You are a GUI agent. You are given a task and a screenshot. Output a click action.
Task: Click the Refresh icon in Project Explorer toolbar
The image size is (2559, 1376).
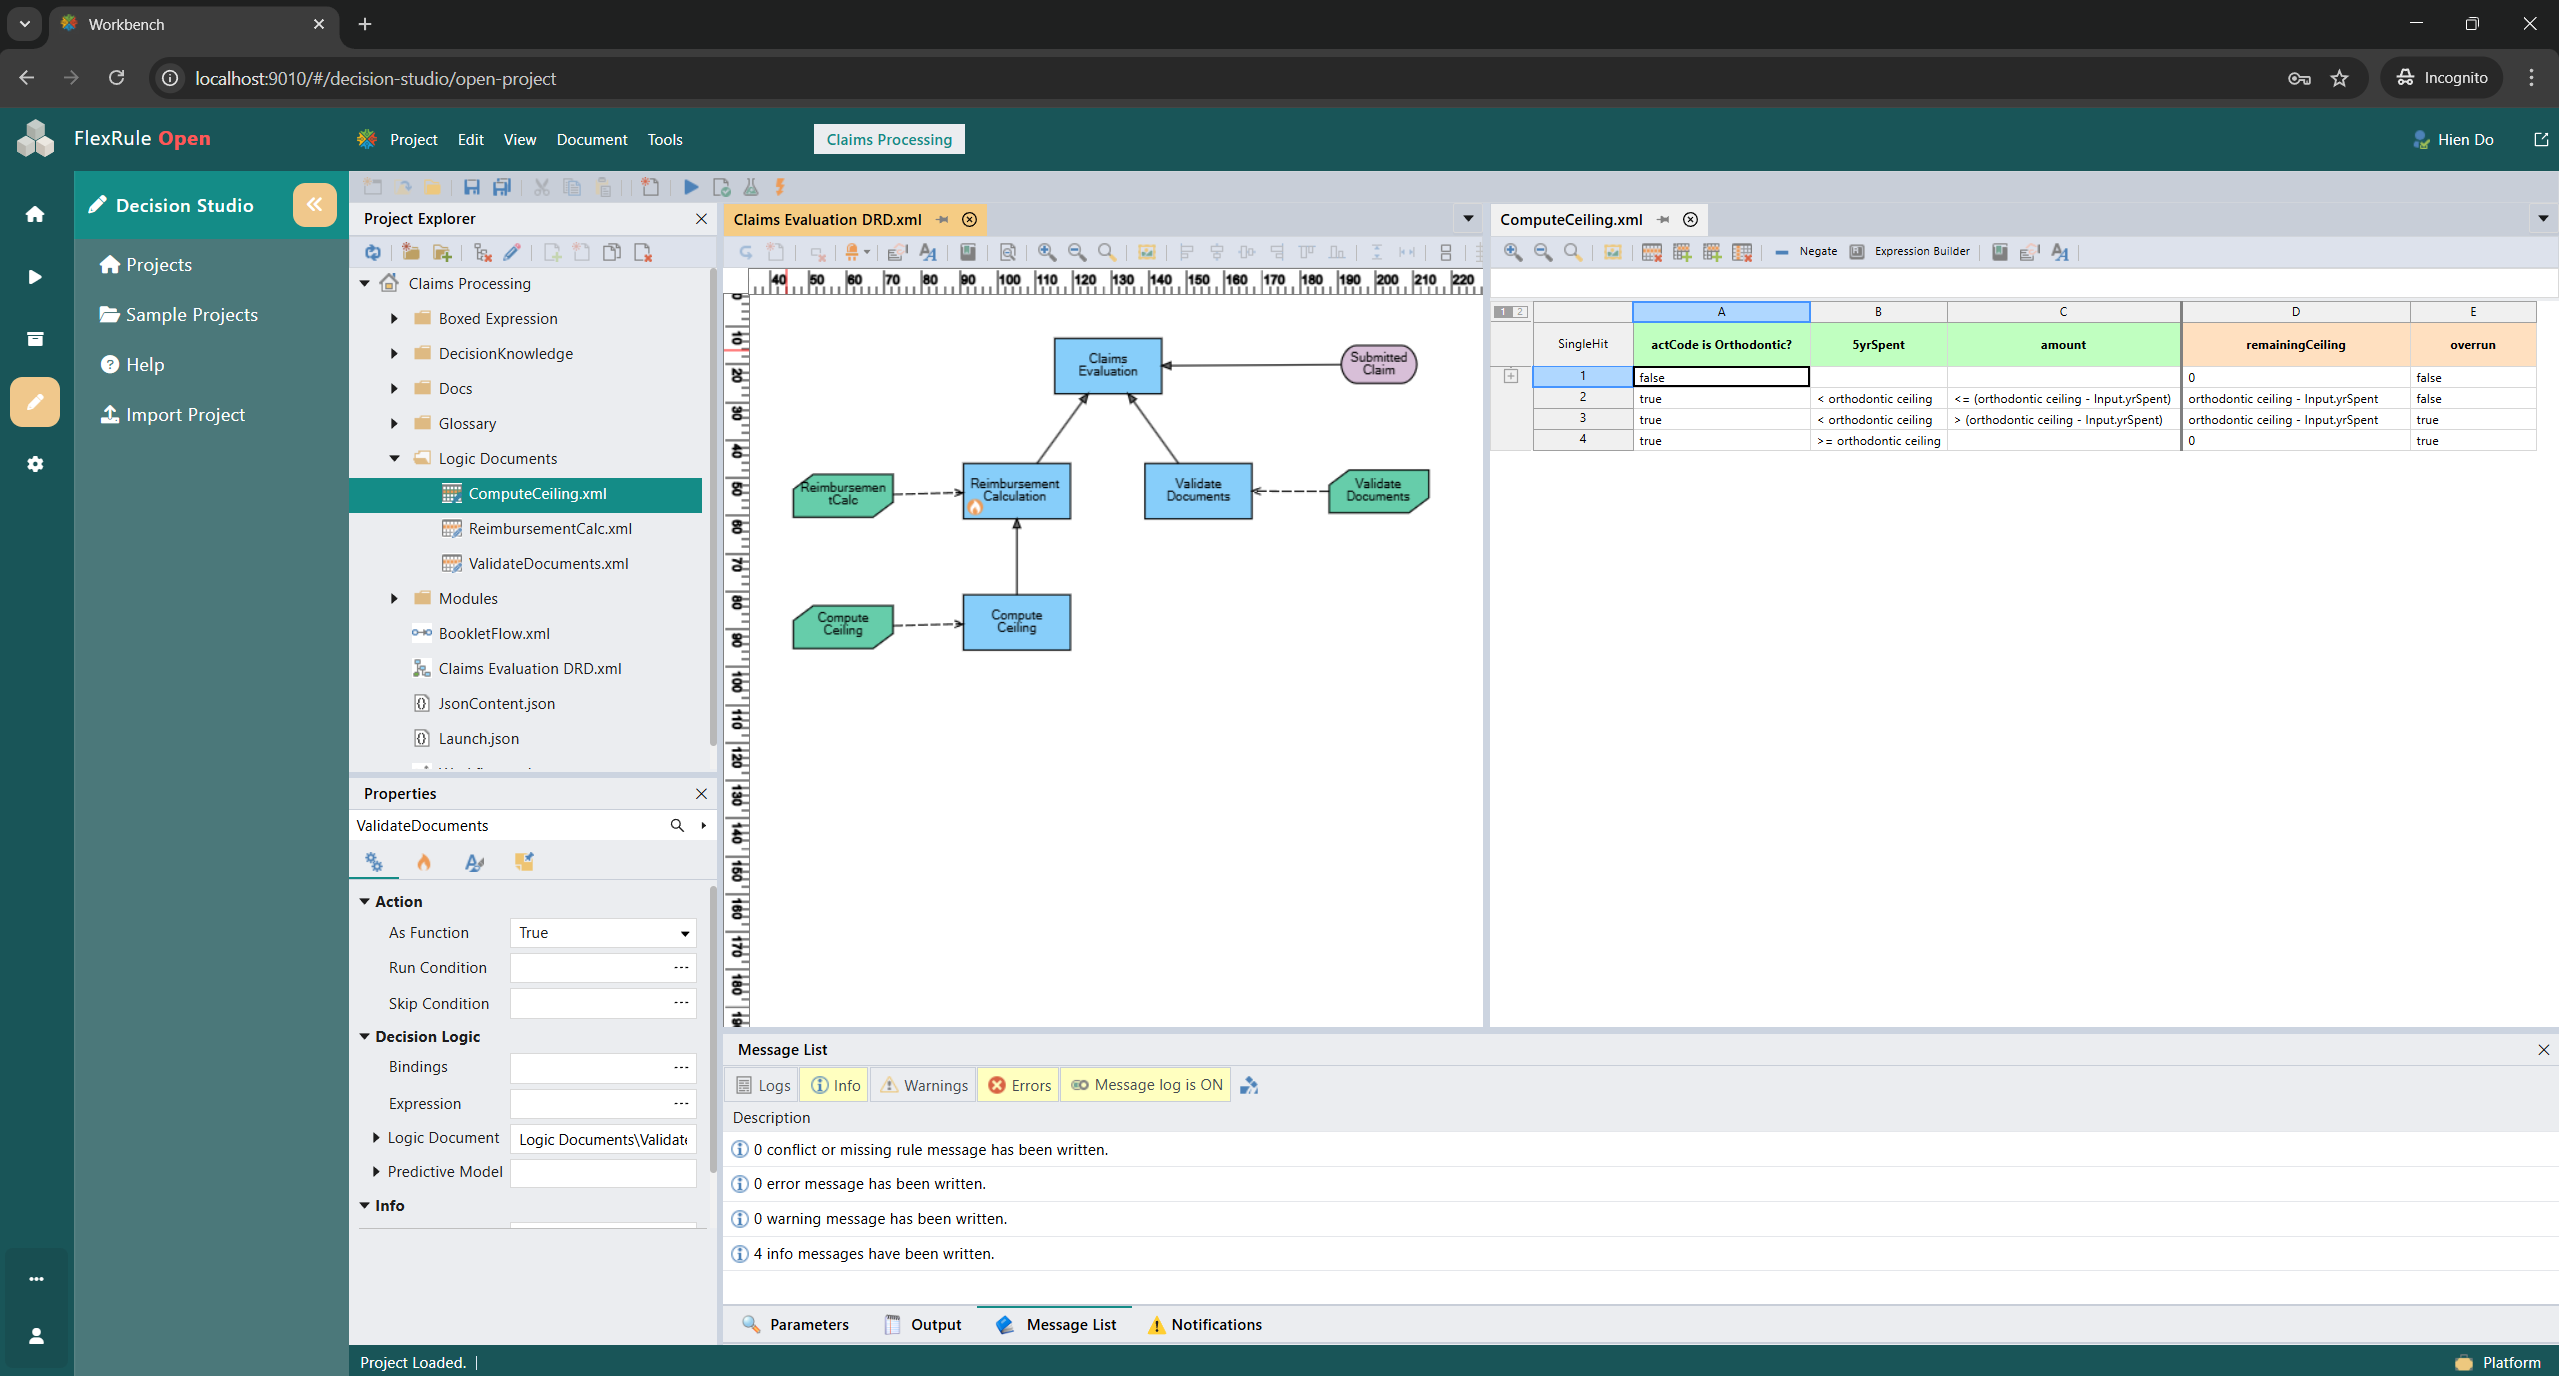click(373, 252)
